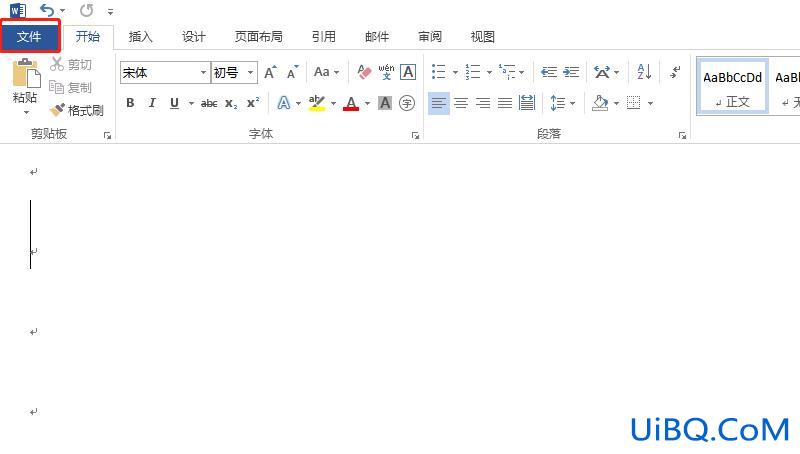This screenshot has height=454, width=800.
Task: Click the Redo icon in quick access toolbar
Action: [x=87, y=10]
